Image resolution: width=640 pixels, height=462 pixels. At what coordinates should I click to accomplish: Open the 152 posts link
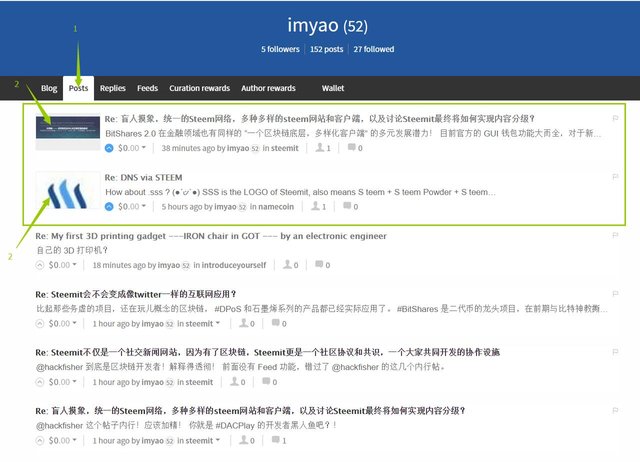coord(327,49)
